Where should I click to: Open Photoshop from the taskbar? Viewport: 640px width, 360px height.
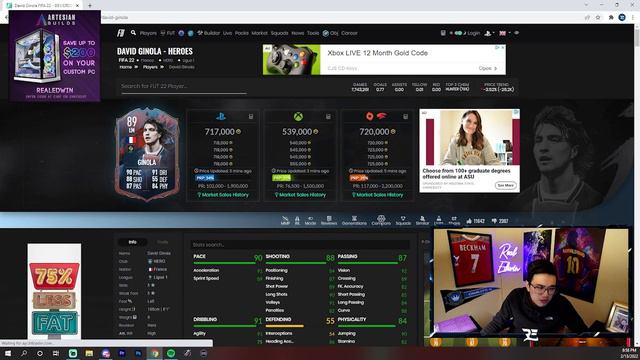tap(138, 353)
